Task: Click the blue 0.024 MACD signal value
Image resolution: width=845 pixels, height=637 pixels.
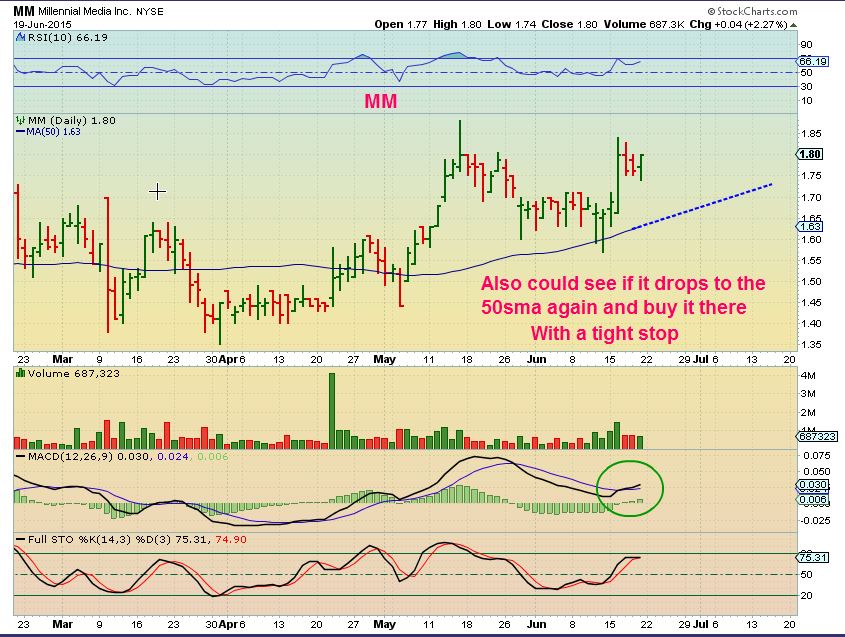Action: [x=172, y=456]
